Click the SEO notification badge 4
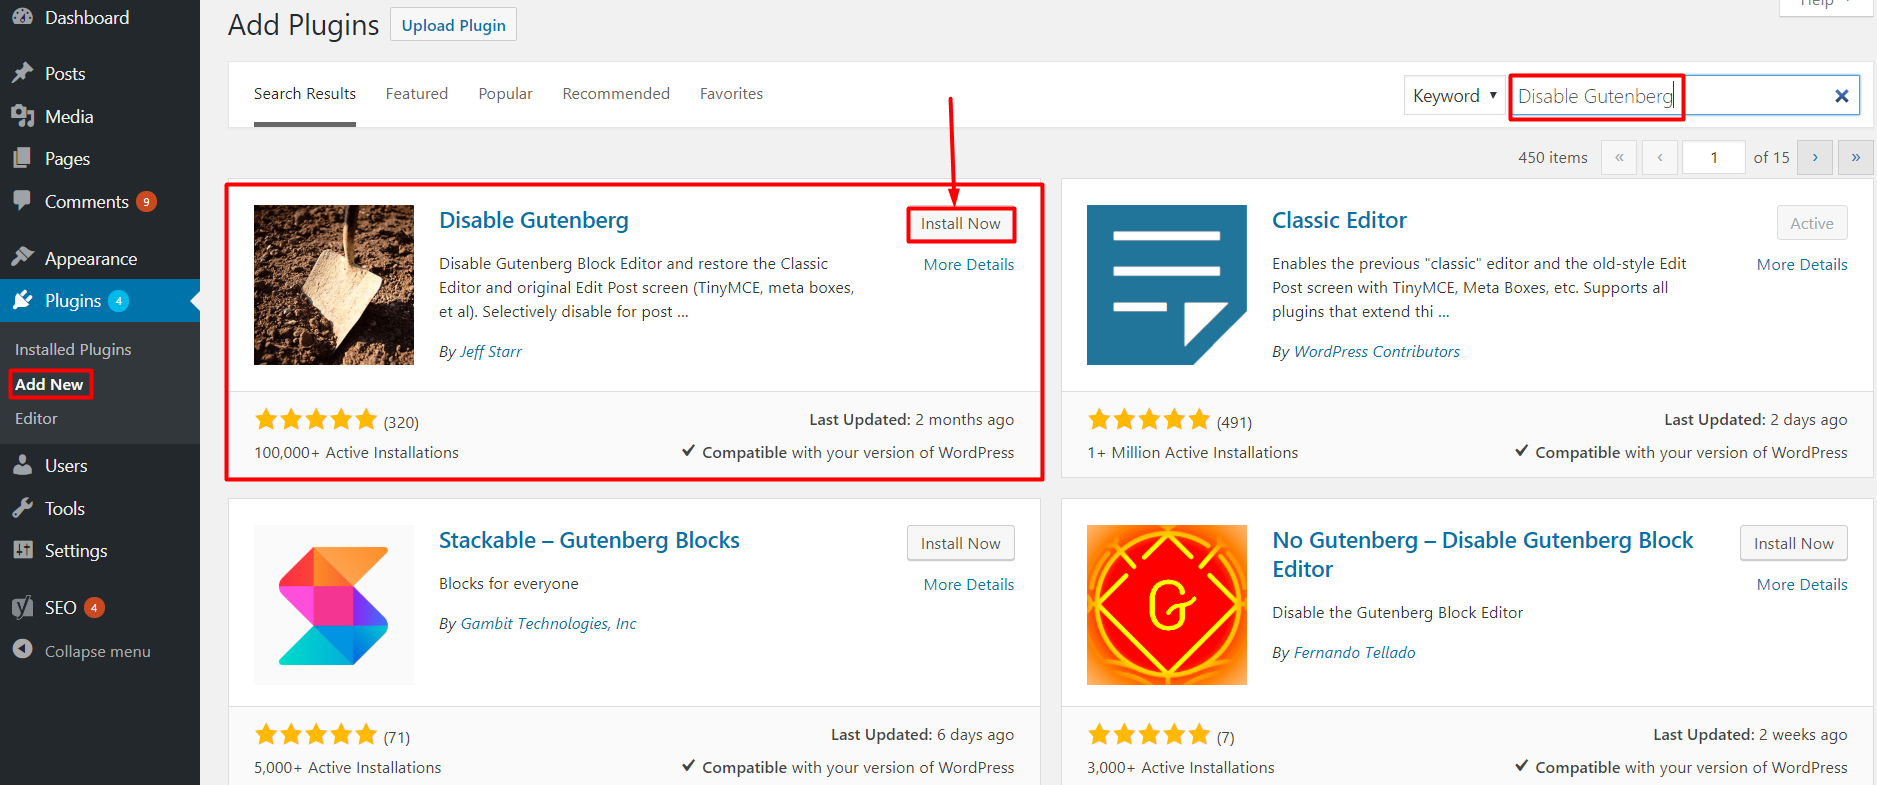This screenshot has width=1877, height=785. click(94, 607)
